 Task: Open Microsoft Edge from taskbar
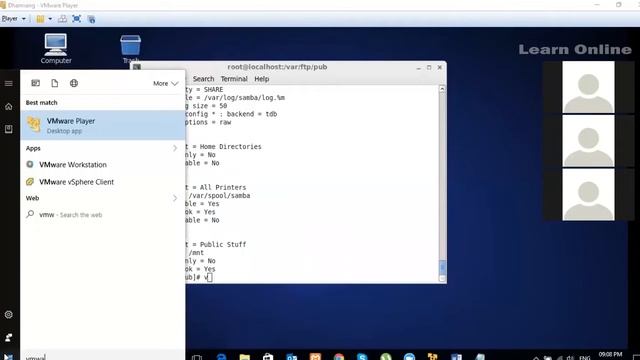click(221, 357)
